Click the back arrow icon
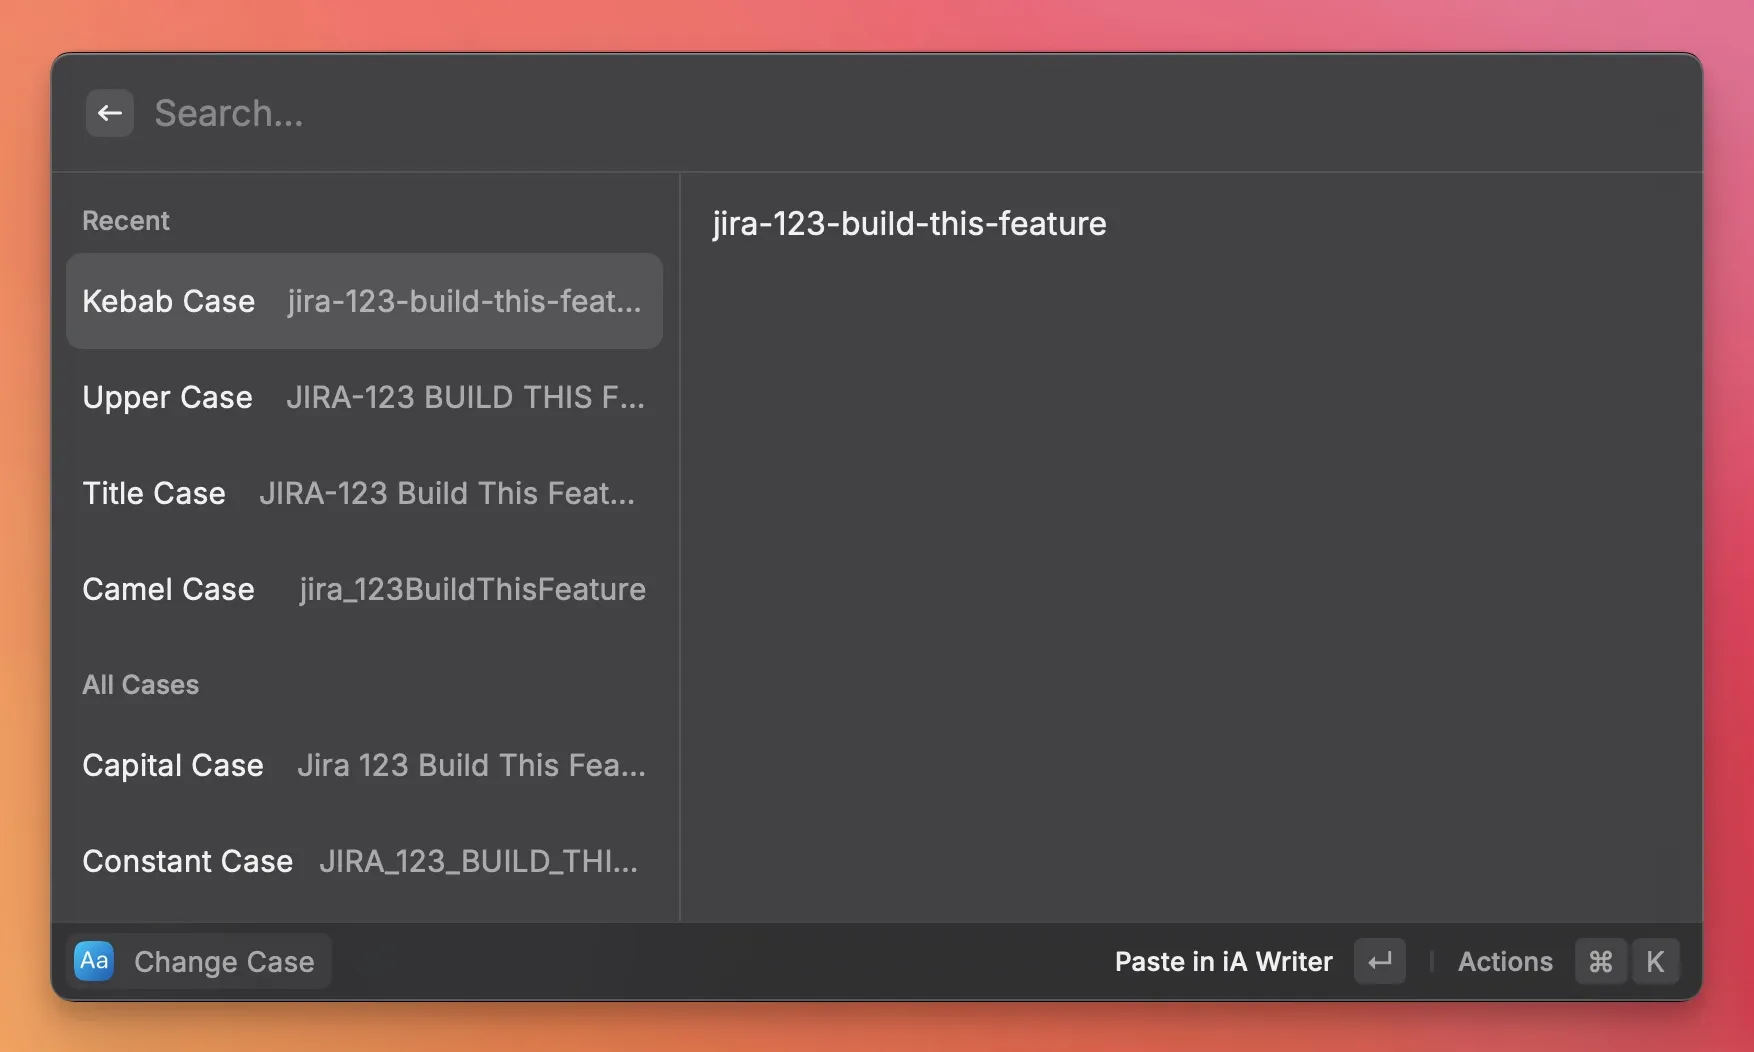Viewport: 1754px width, 1052px height. (110, 113)
